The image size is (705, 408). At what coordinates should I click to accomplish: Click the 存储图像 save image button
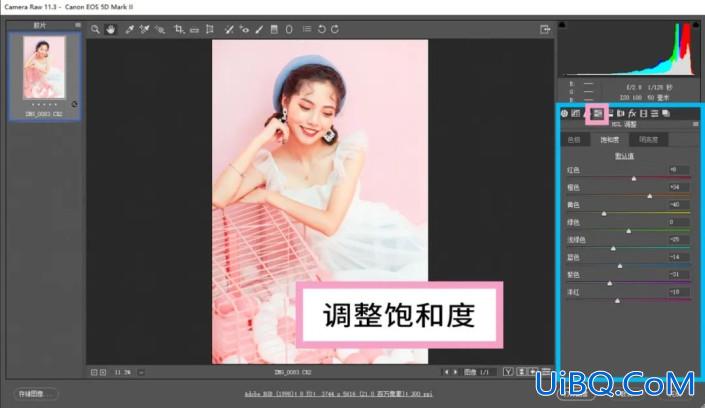click(x=36, y=394)
